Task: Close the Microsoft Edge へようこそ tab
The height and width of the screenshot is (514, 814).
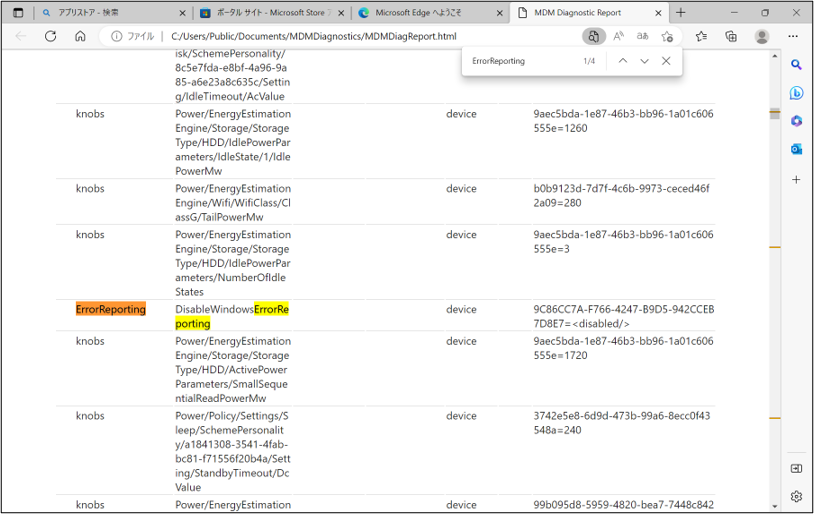Action: 499,13
